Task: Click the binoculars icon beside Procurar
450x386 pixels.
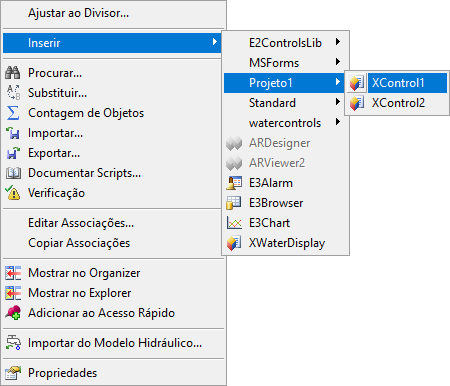Action: point(13,73)
